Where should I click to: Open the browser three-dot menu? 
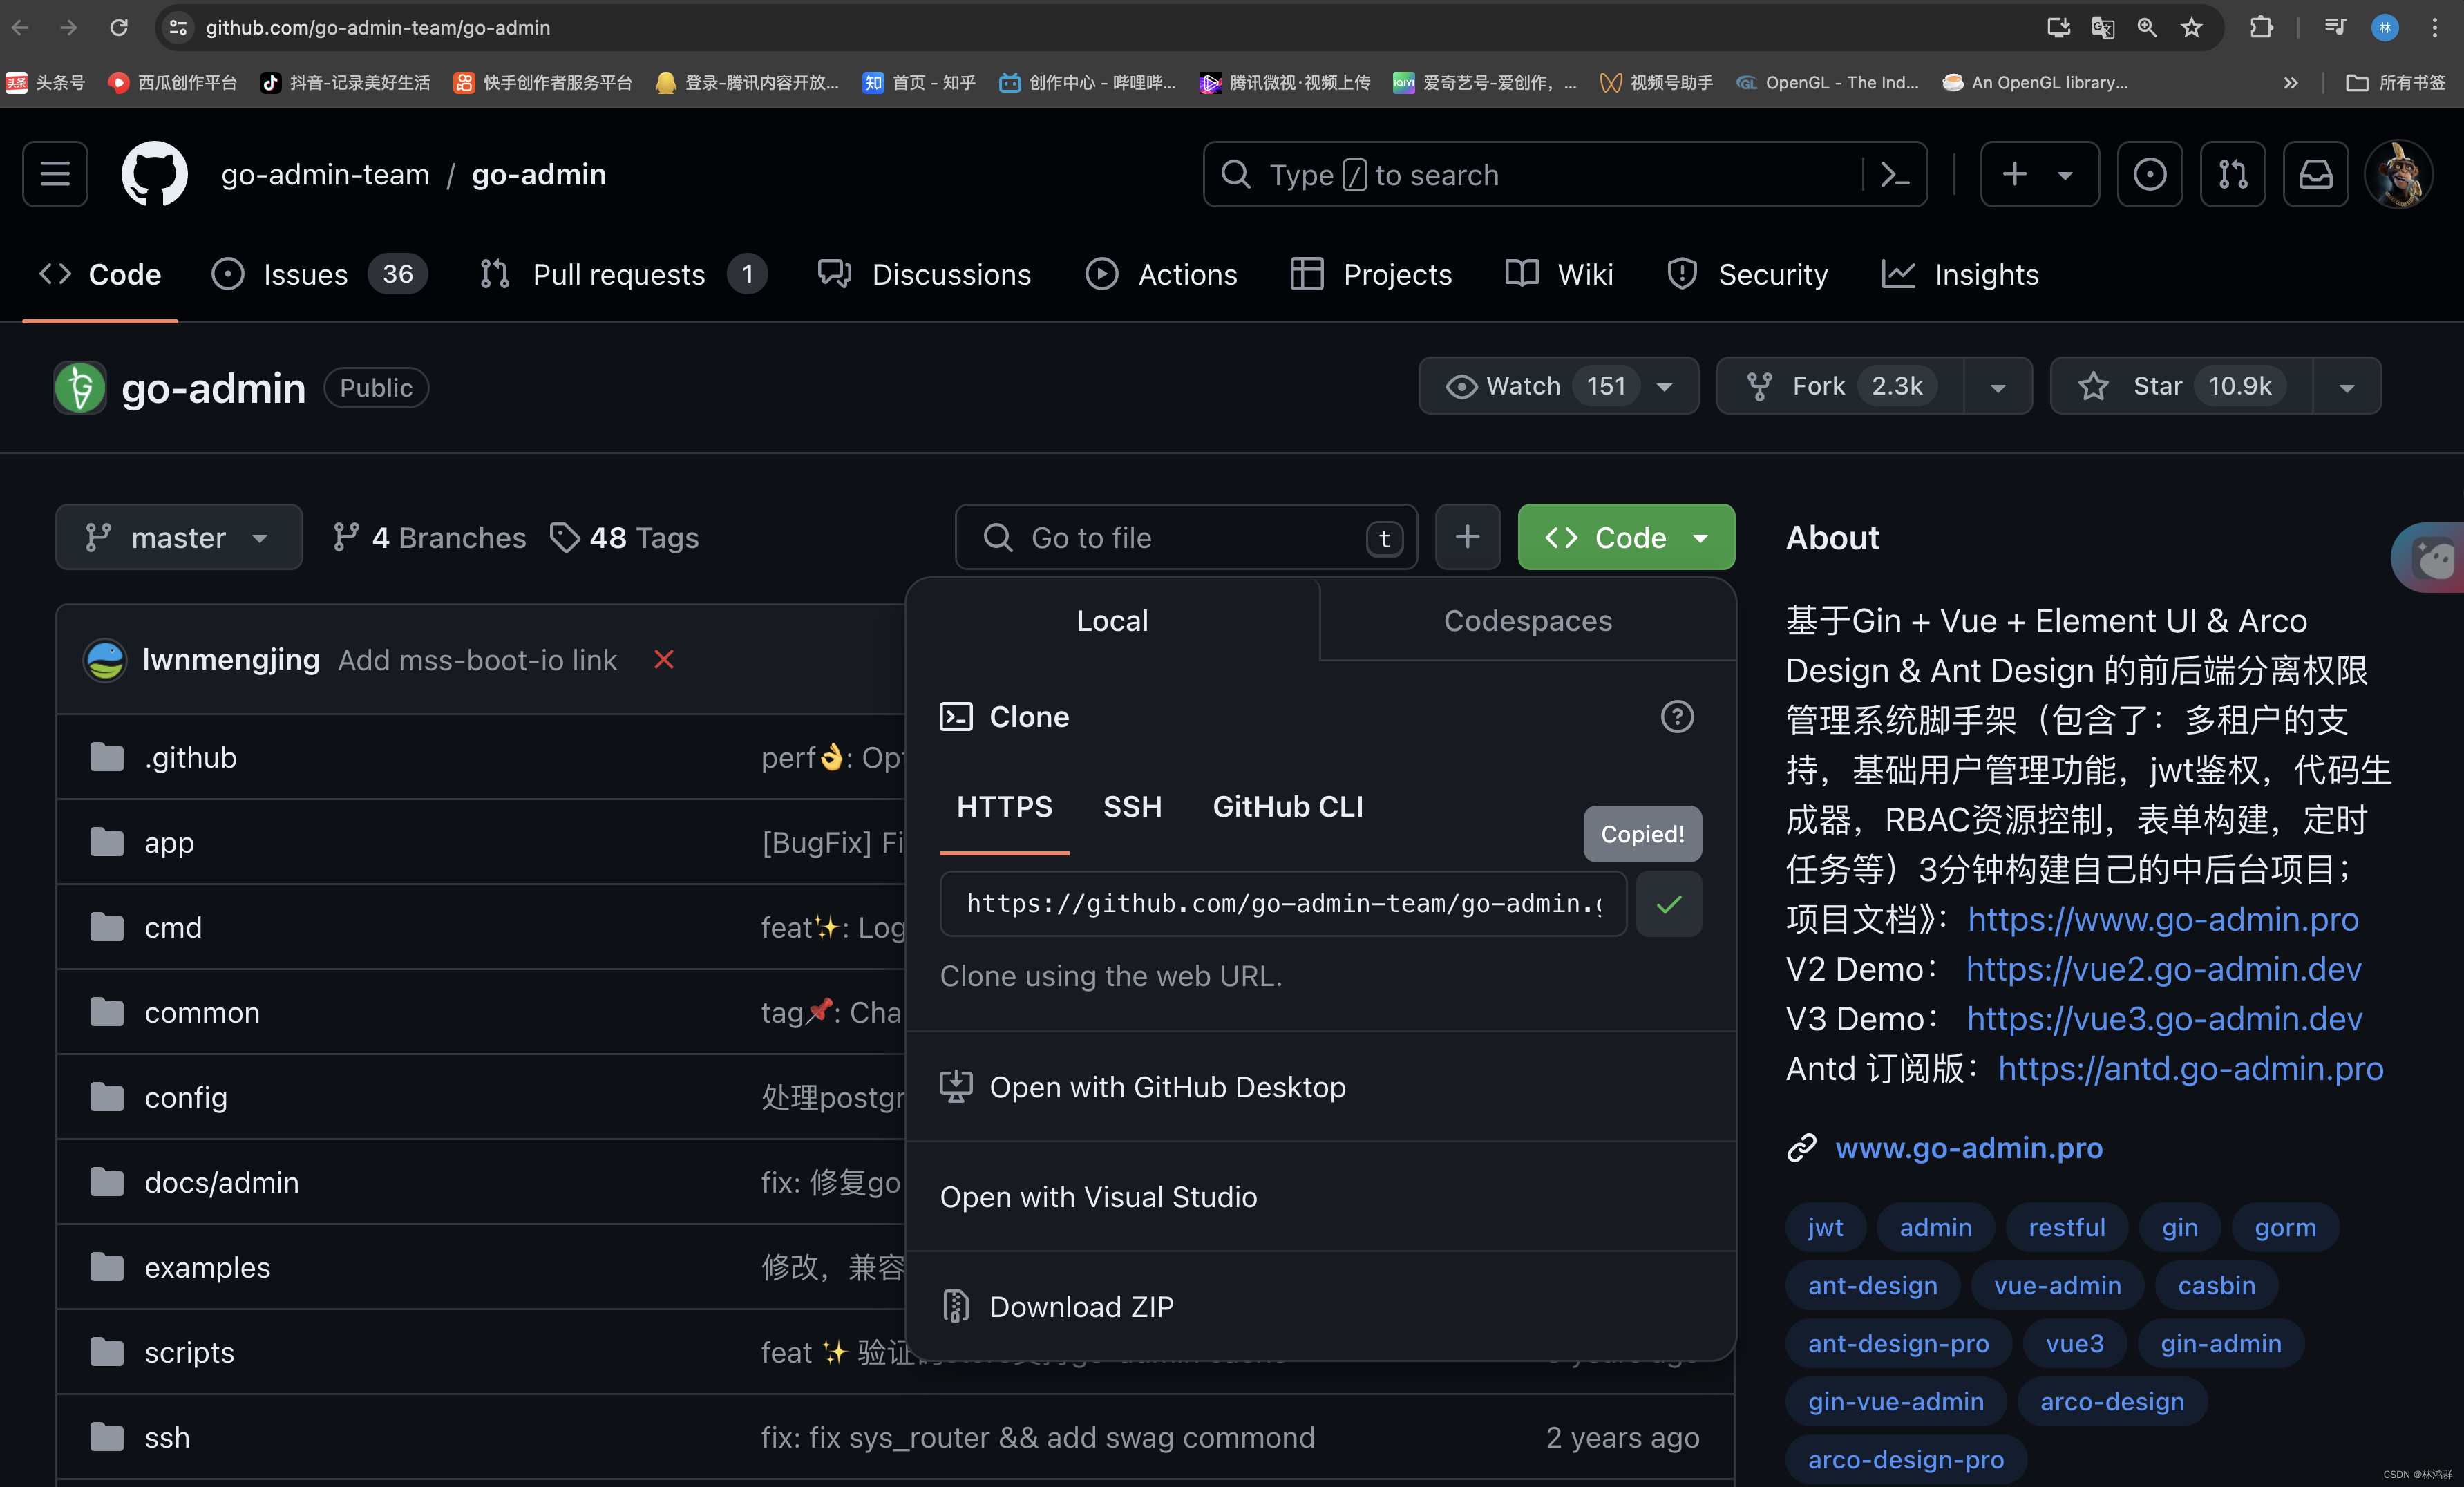click(x=2435, y=27)
